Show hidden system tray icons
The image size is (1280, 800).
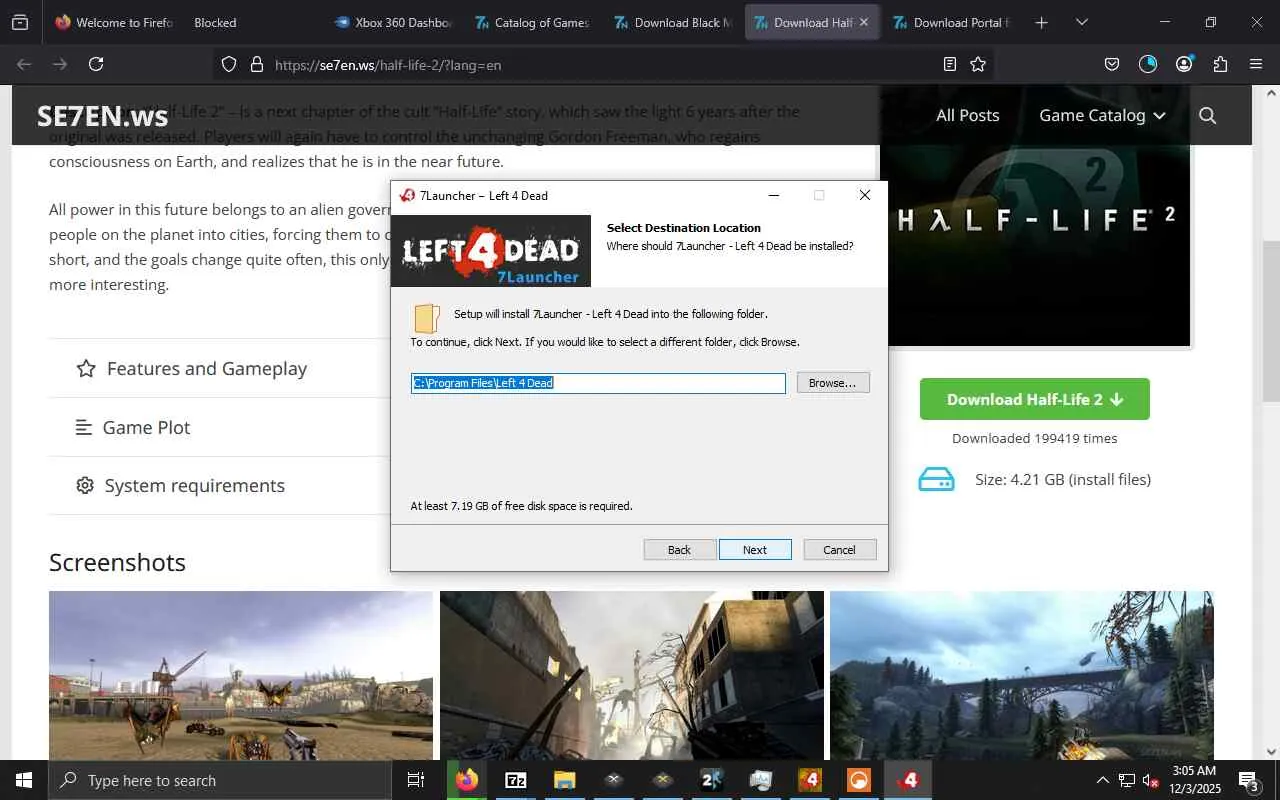coord(1102,780)
